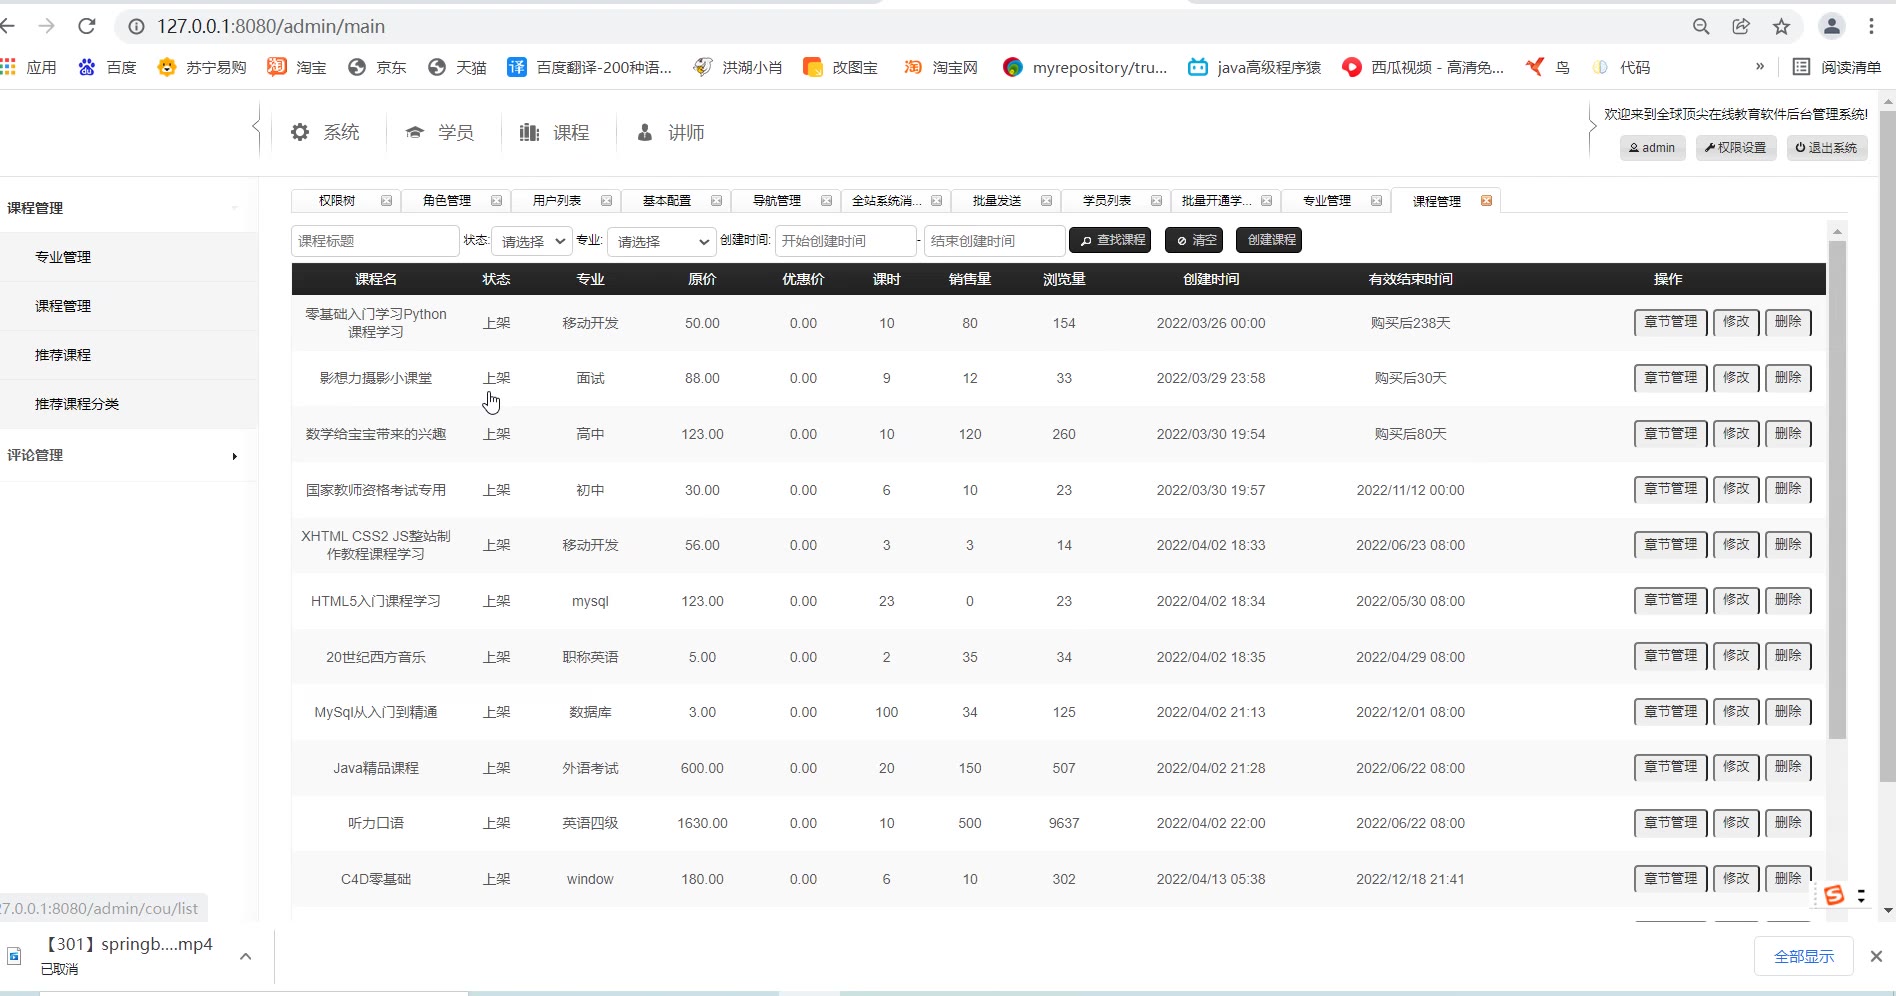Collapse the left sidebar arrow

tap(256, 128)
